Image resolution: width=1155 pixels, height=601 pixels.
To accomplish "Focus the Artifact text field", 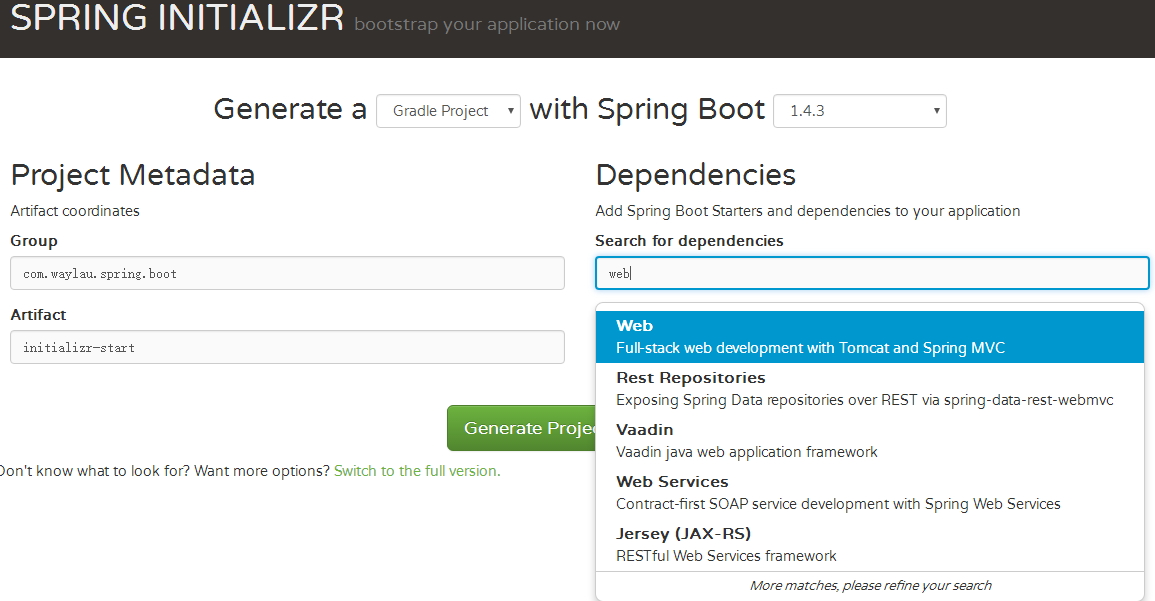I will tap(287, 347).
